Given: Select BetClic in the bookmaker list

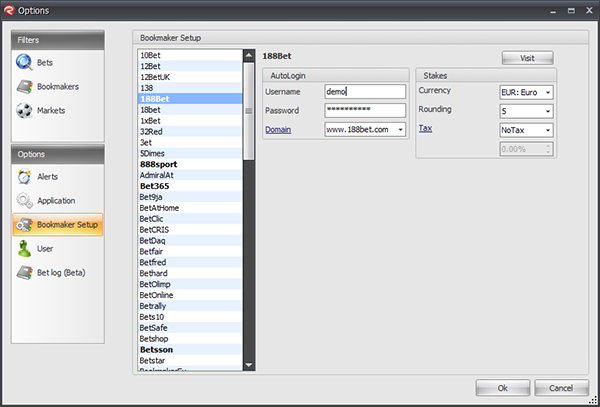Looking at the screenshot, I should click(x=190, y=219).
